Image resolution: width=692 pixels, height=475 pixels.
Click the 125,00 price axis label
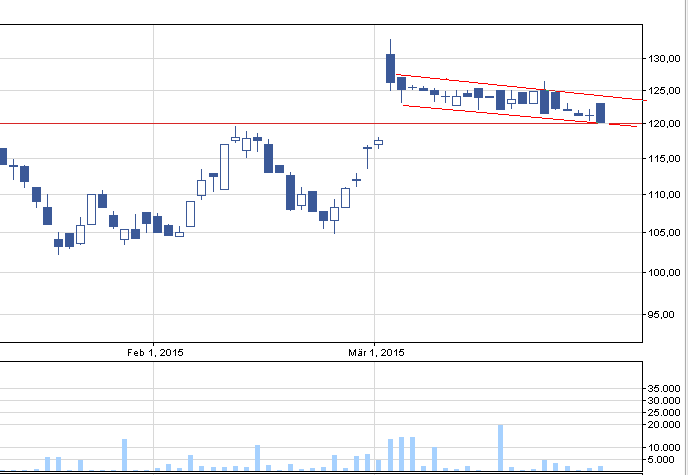[x=665, y=93]
